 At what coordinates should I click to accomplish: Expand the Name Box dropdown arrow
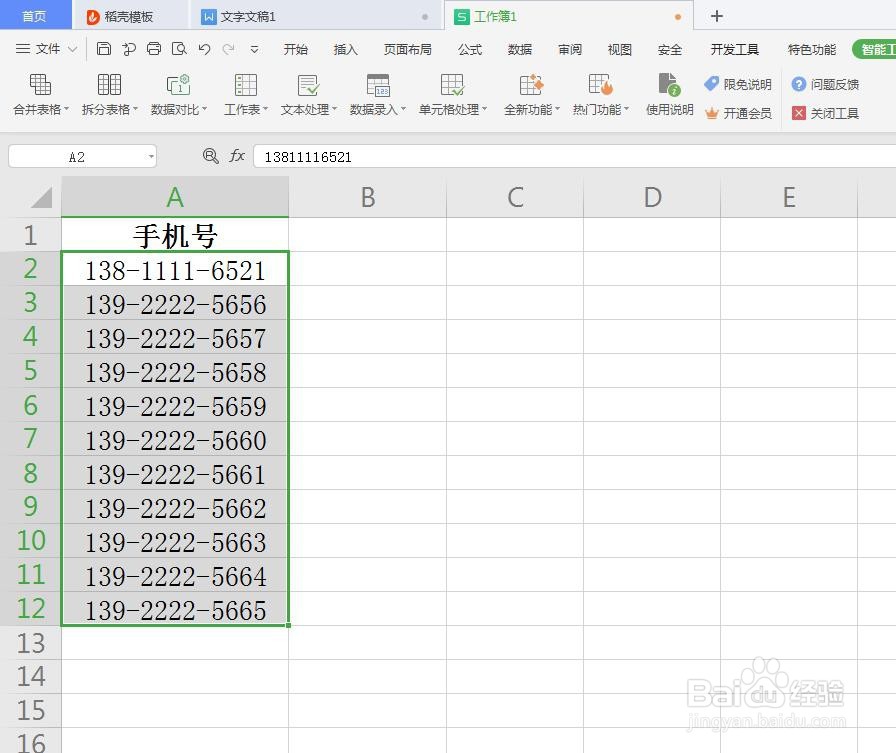click(x=151, y=156)
